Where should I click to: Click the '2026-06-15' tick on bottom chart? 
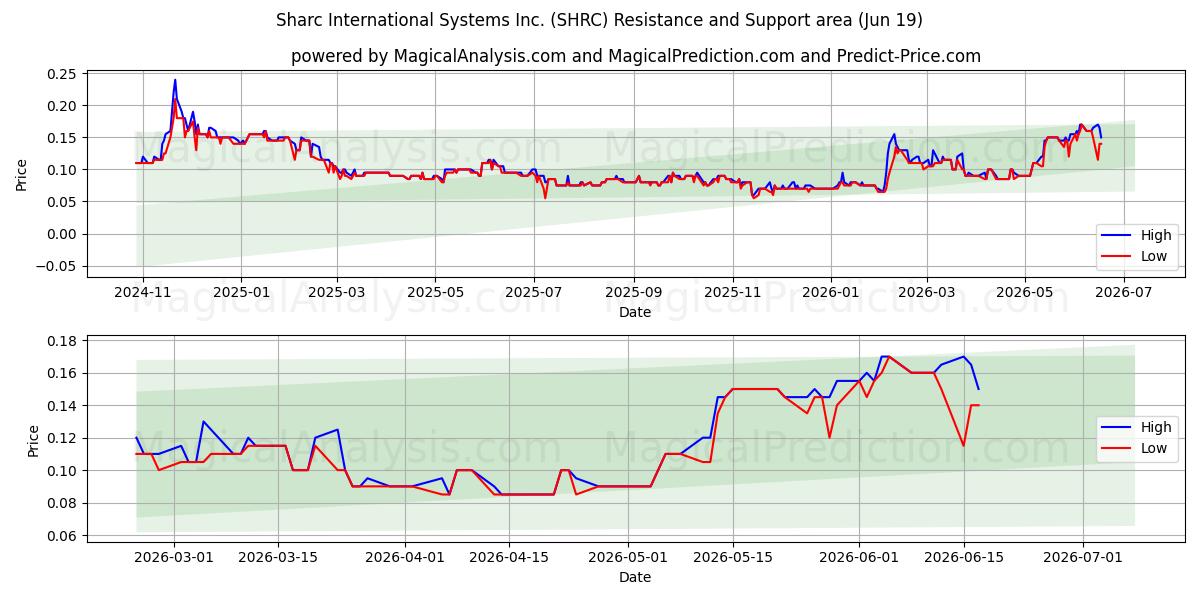click(963, 558)
